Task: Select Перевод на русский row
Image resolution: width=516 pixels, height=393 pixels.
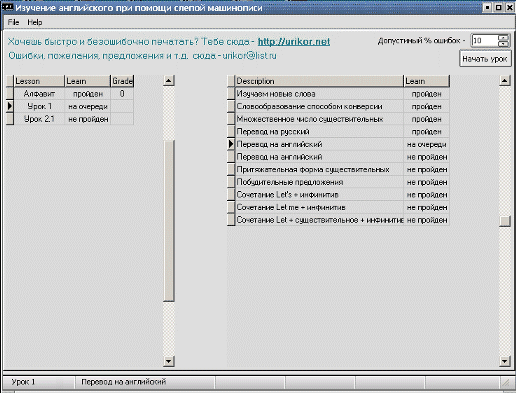Action: 338,132
